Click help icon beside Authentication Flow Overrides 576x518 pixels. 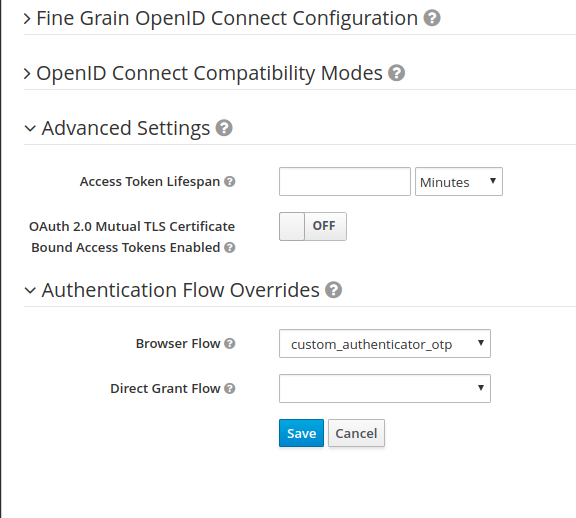[x=334, y=290]
